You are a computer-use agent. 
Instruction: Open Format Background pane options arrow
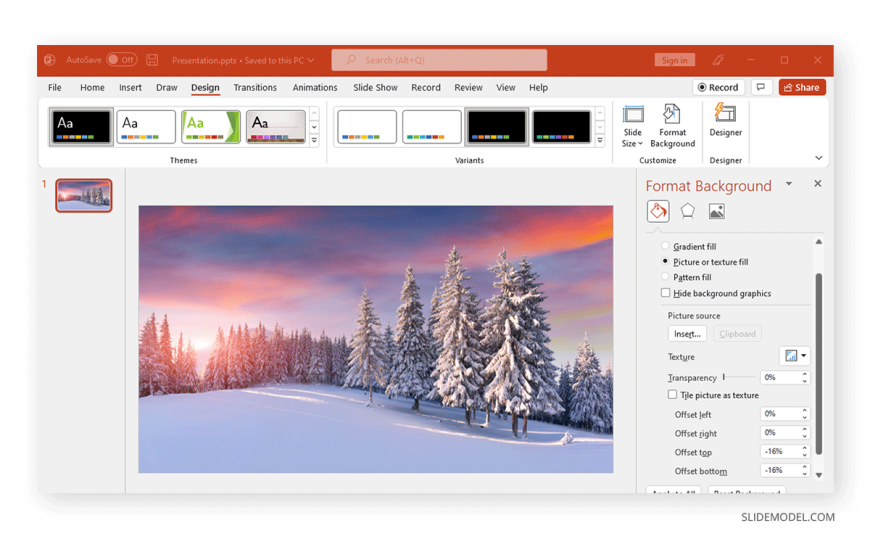click(788, 184)
